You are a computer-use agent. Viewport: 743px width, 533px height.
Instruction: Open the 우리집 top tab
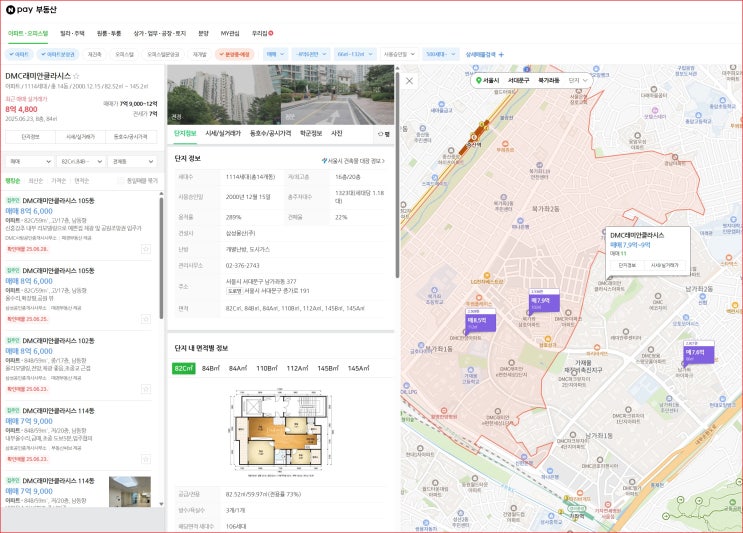click(x=262, y=34)
